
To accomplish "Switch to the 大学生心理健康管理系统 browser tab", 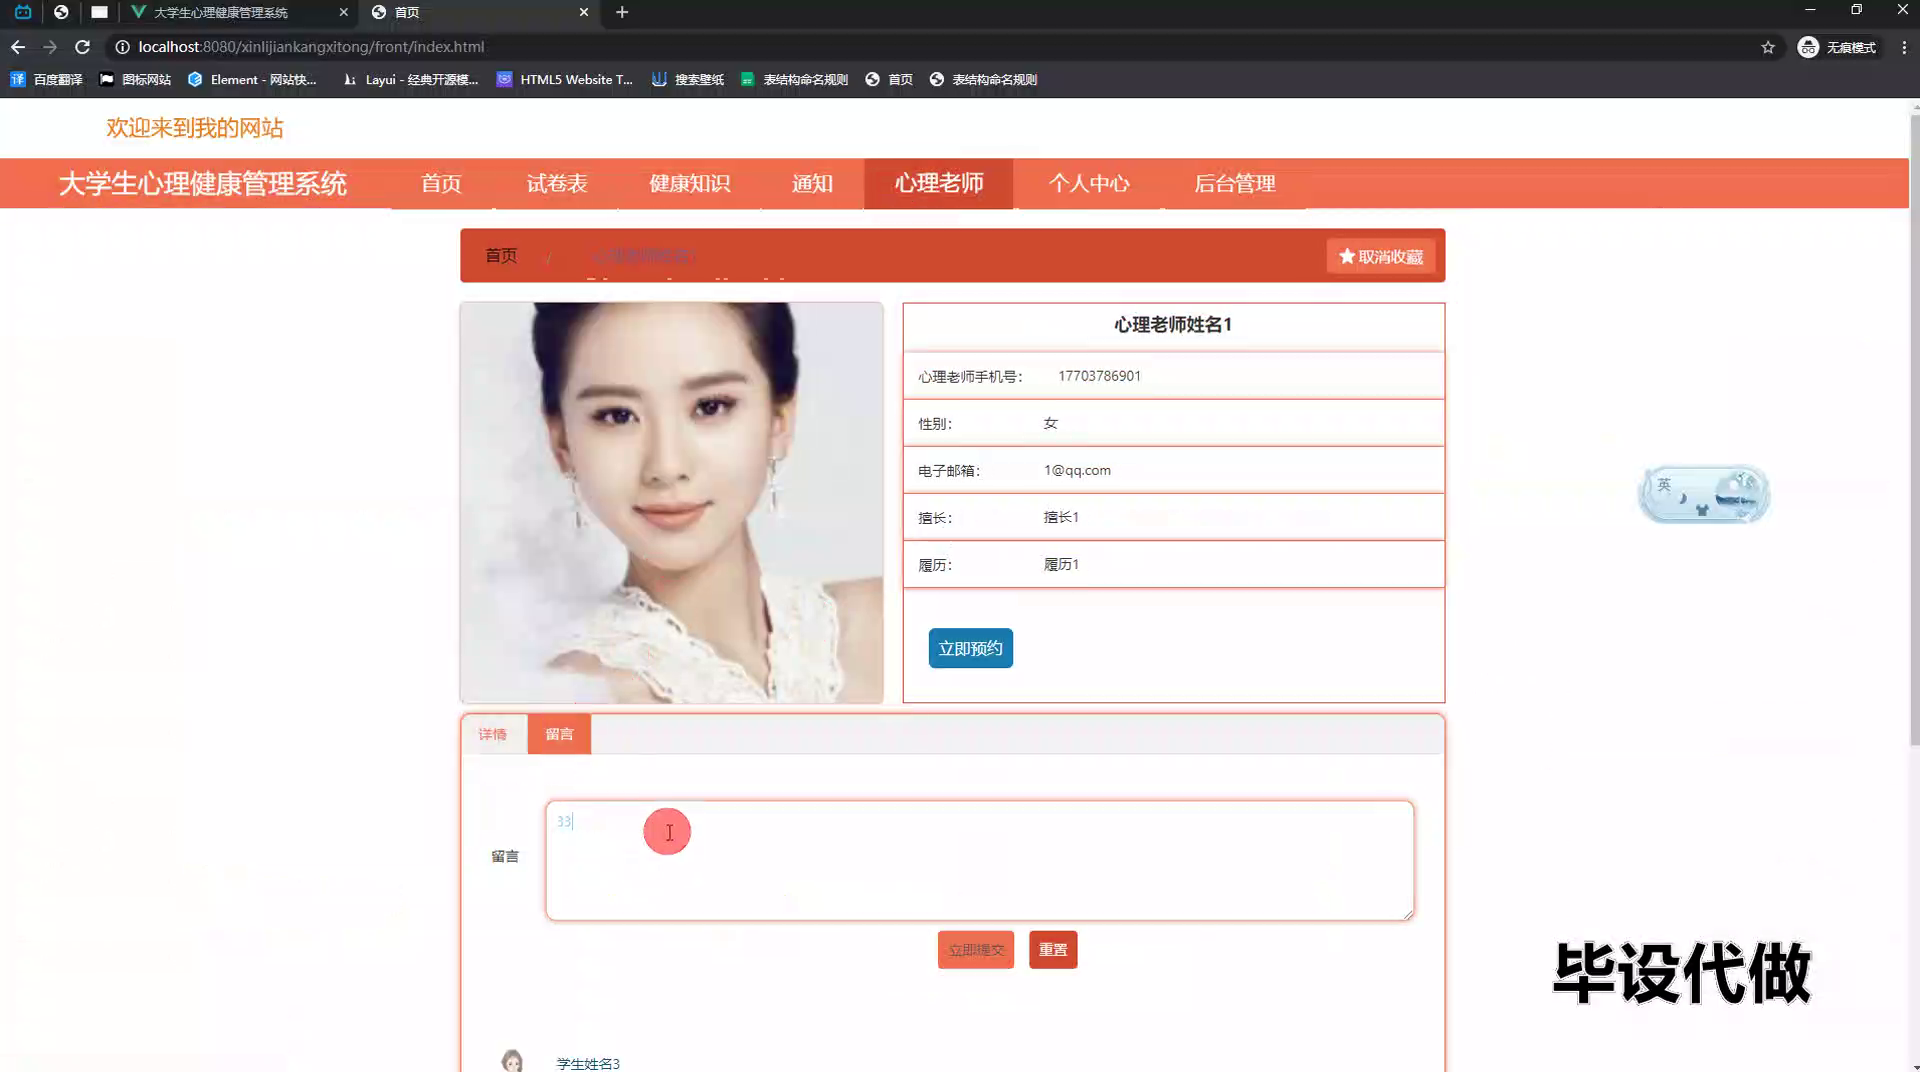I will pyautogui.click(x=238, y=12).
